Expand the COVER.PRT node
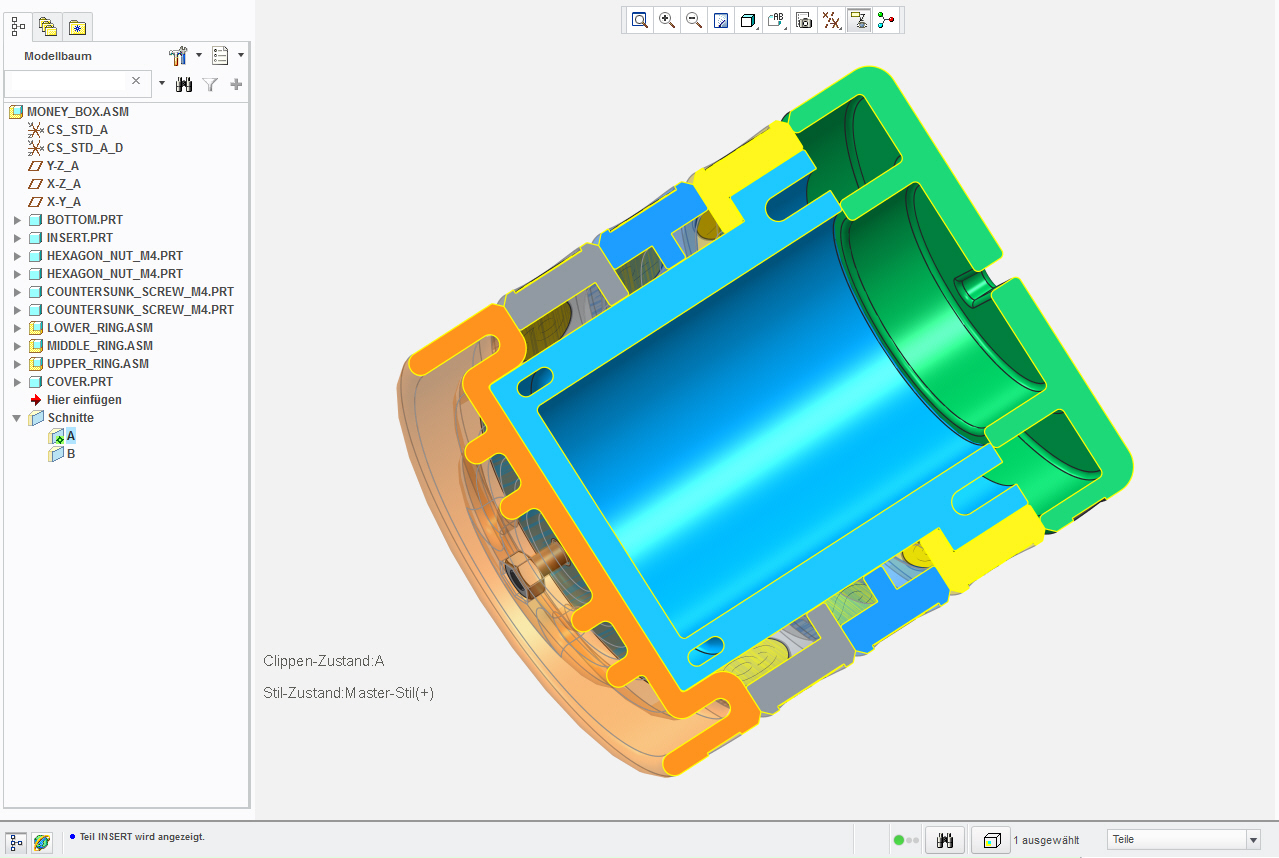The height and width of the screenshot is (858, 1279). tap(17, 382)
